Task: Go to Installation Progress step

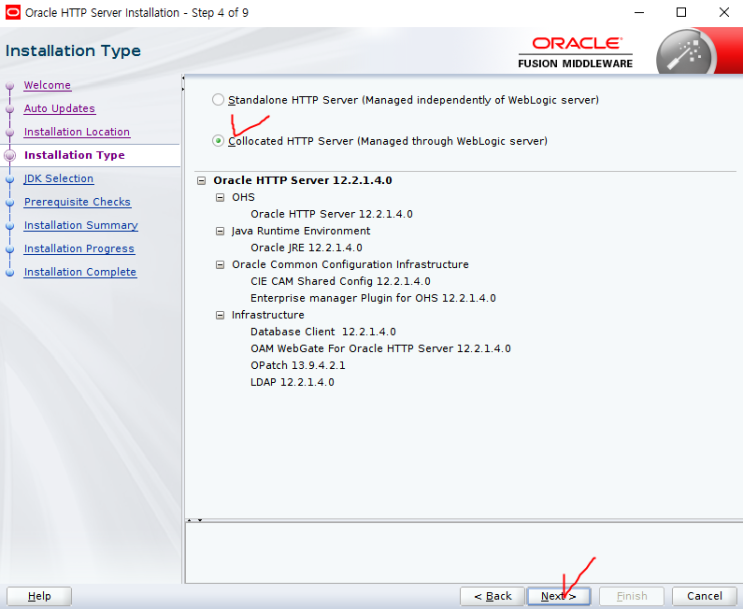Action: pos(79,248)
